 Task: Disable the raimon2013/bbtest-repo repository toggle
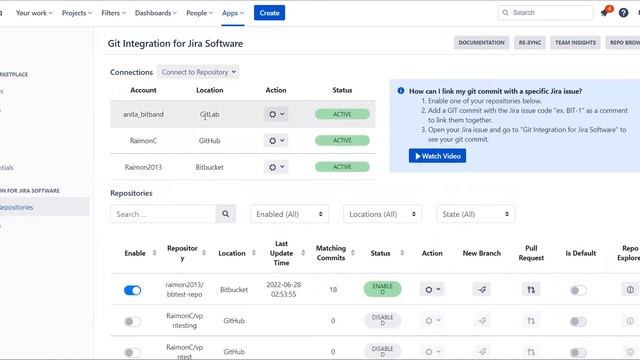tap(132, 290)
